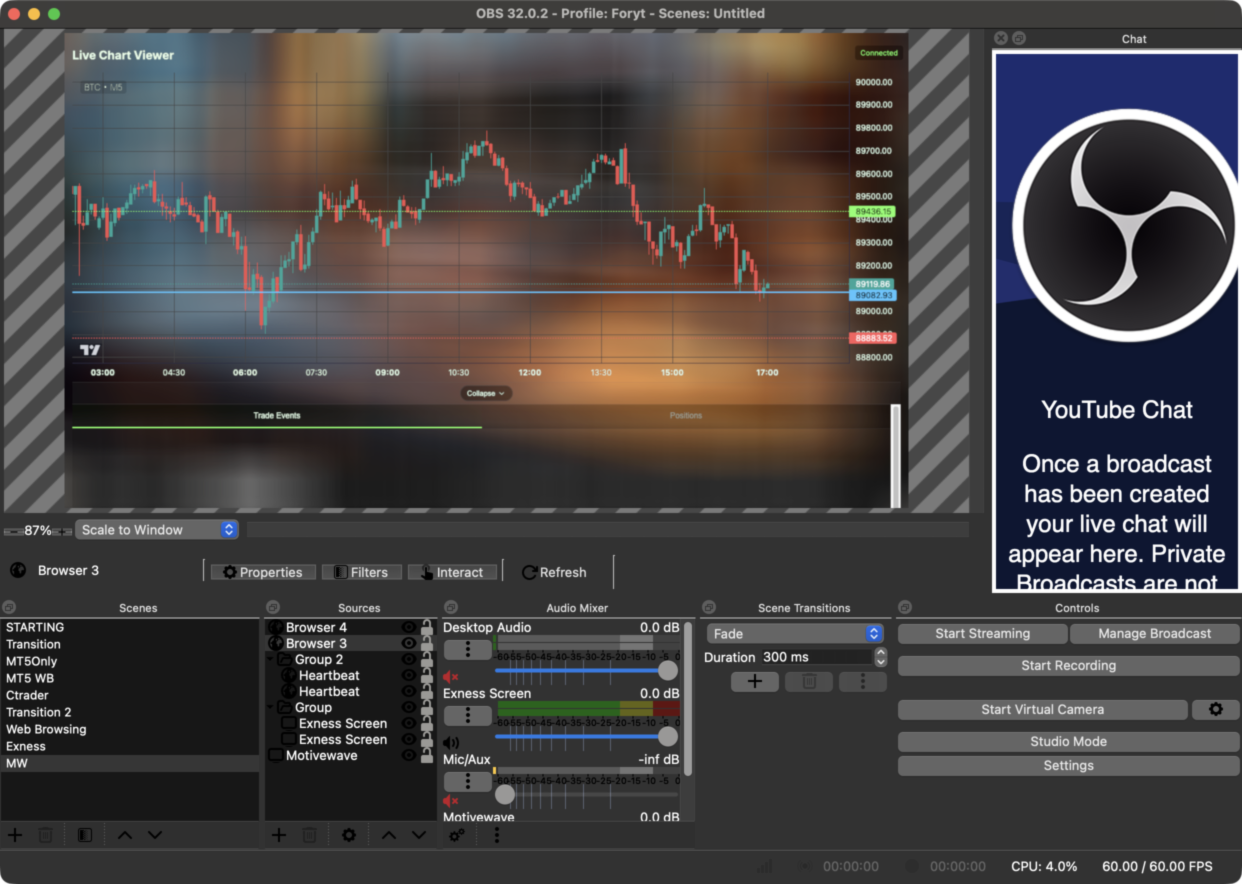This screenshot has height=884, width=1242.
Task: Mute the Exness Screen audio
Action: [451, 743]
